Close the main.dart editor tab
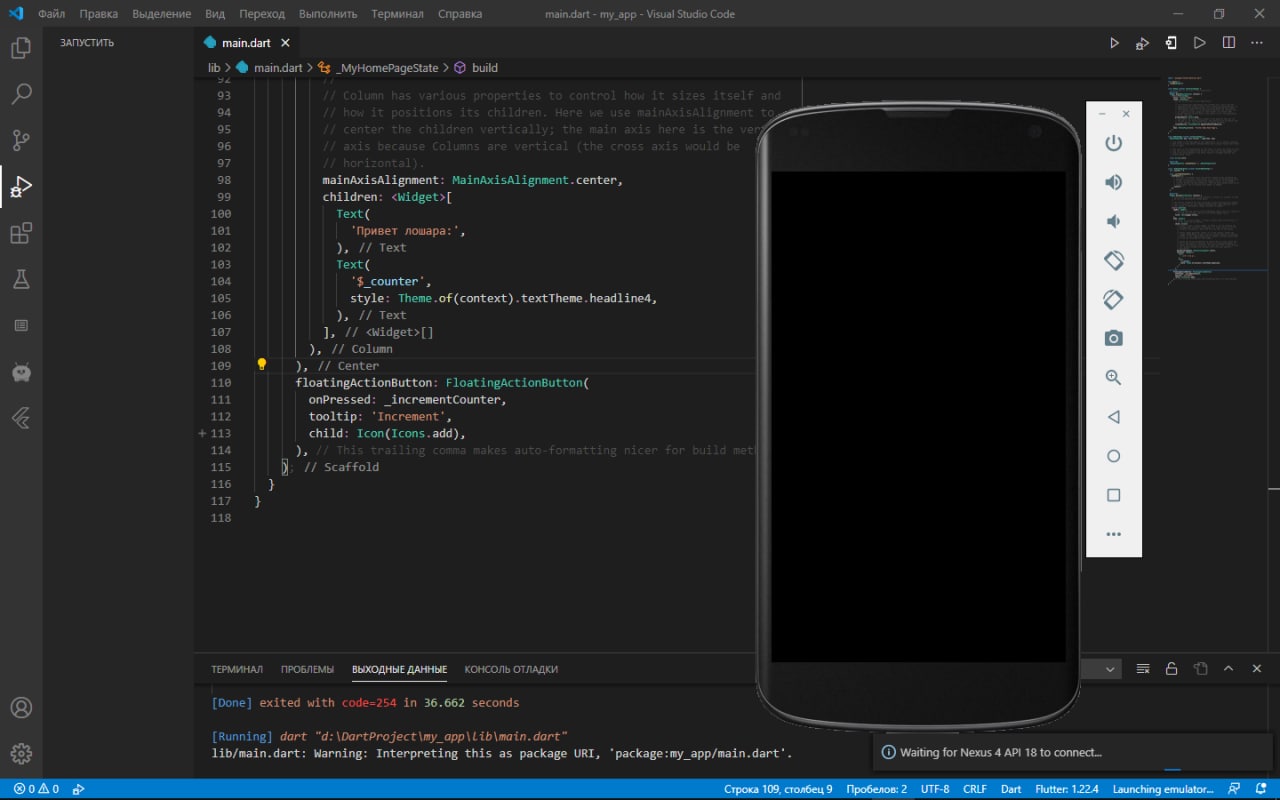This screenshot has width=1280, height=800. 285,43
